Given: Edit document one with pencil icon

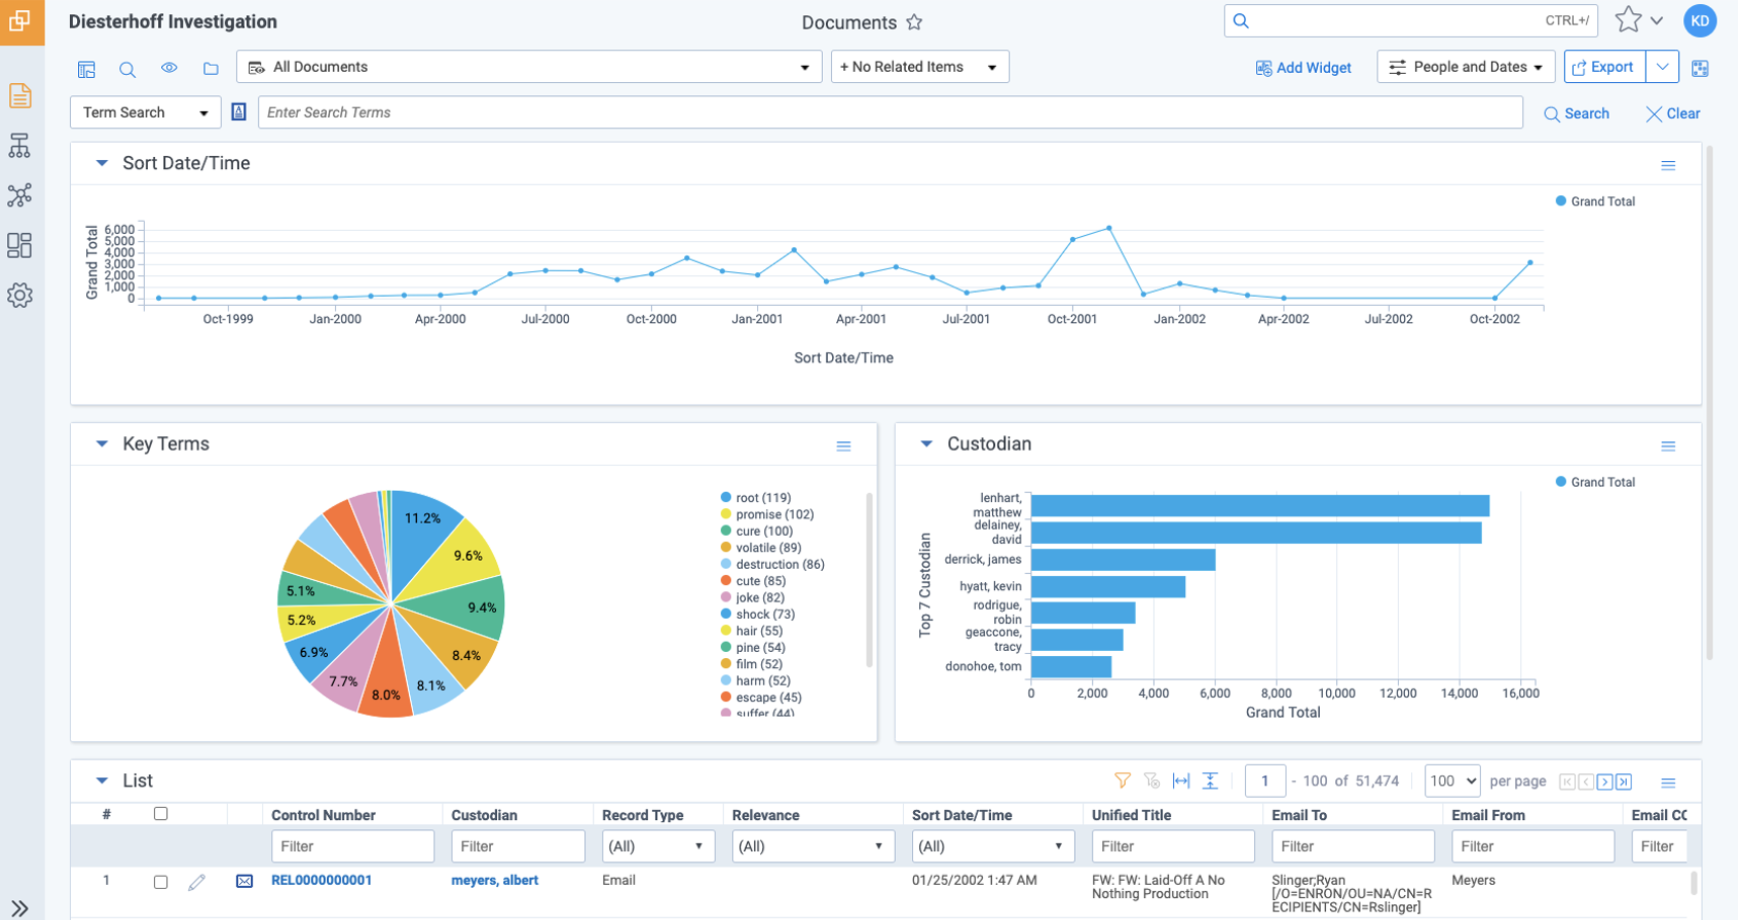Looking at the screenshot, I should coord(197,881).
